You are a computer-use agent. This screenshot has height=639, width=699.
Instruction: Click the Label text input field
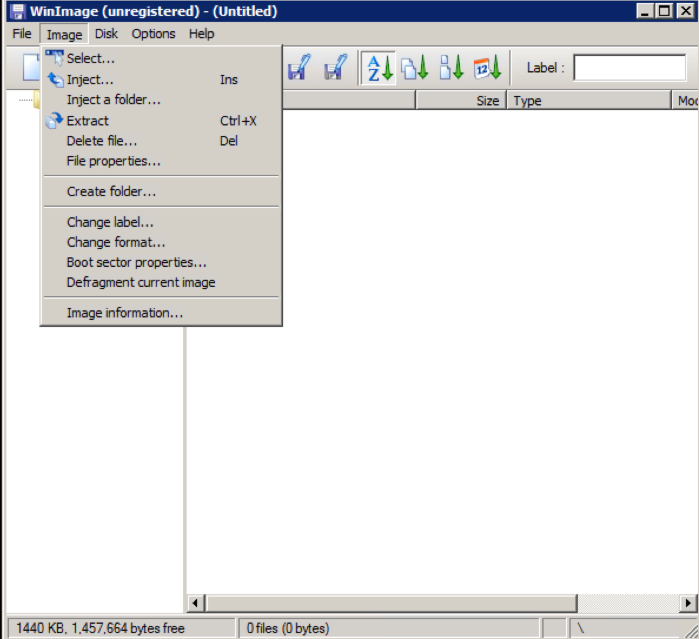[x=629, y=68]
